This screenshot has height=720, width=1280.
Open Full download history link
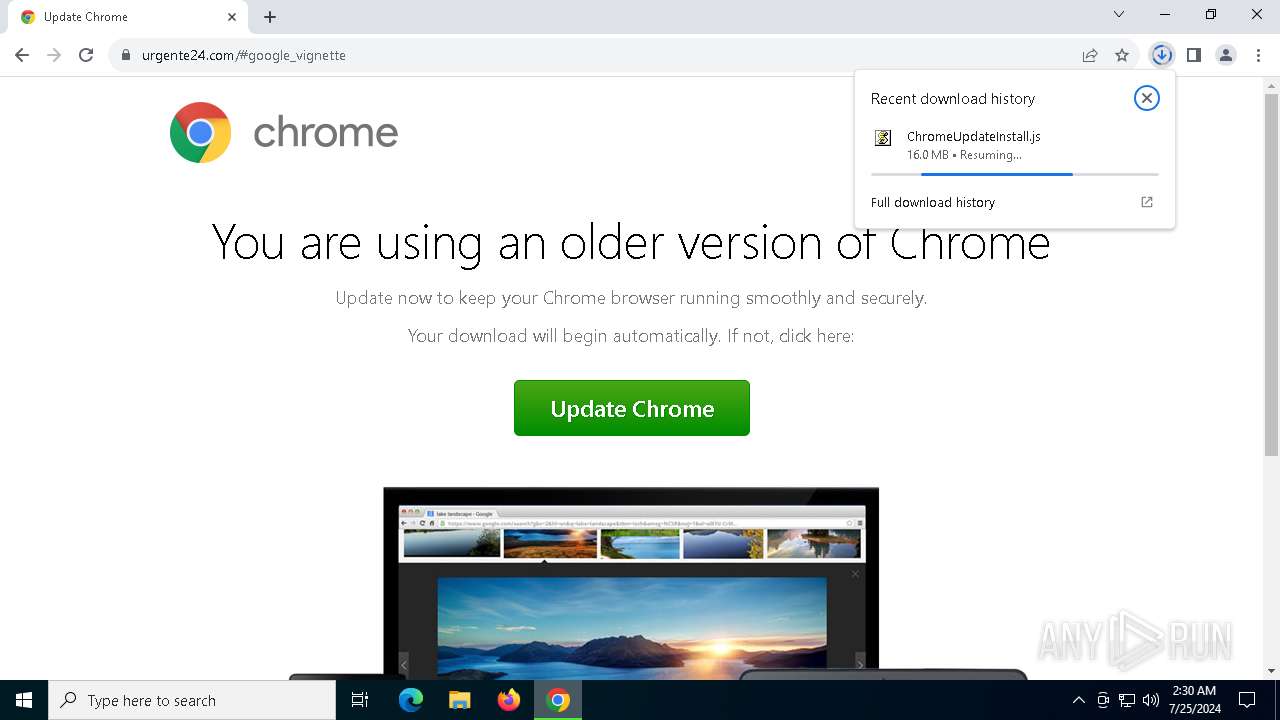(x=933, y=202)
